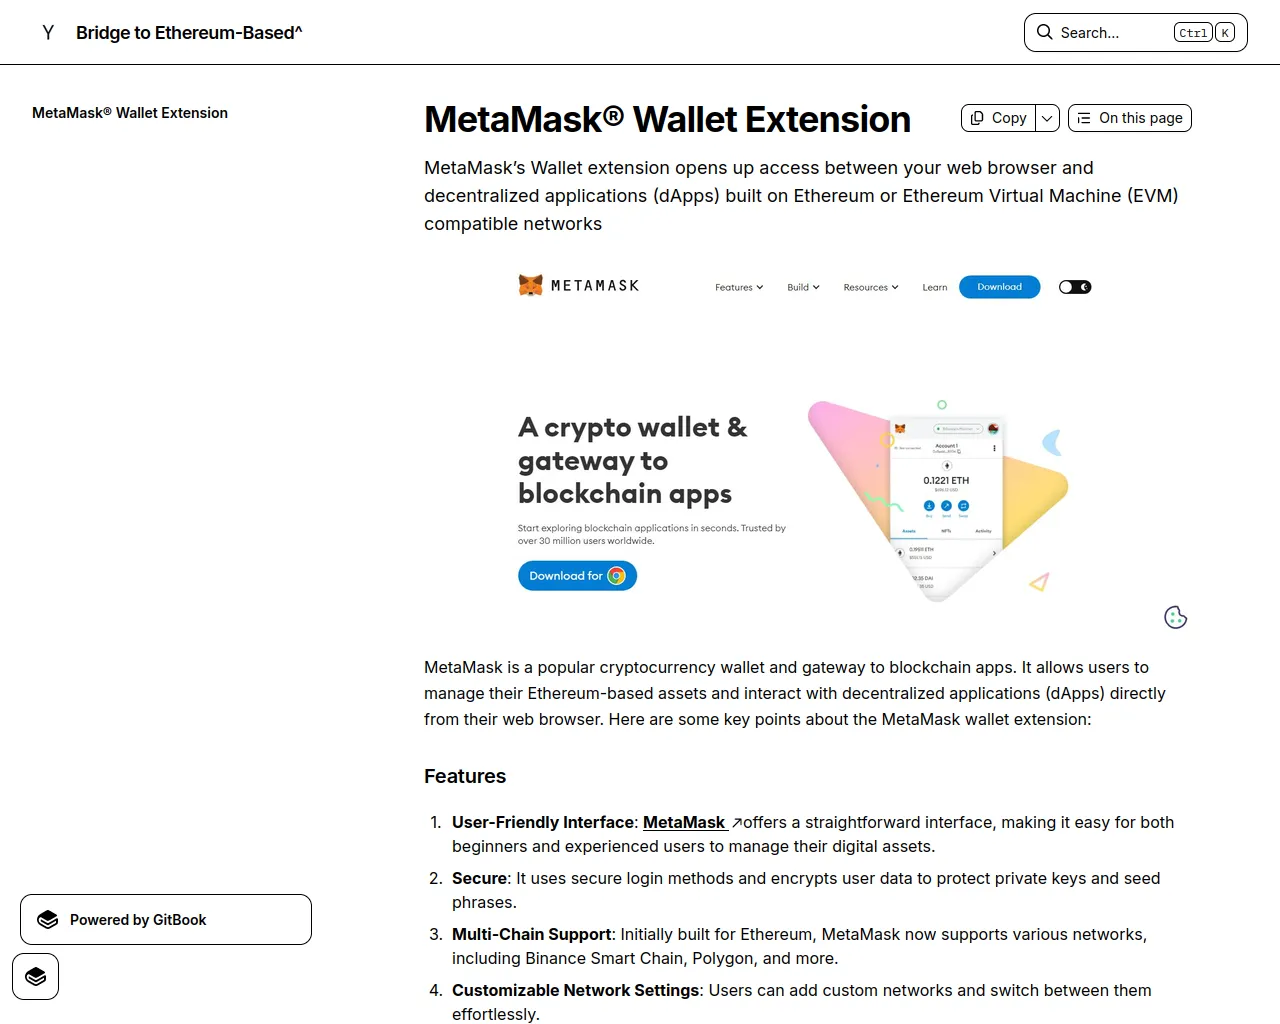Select the Learn menu item
This screenshot has width=1280, height=1024.
pyautogui.click(x=935, y=287)
